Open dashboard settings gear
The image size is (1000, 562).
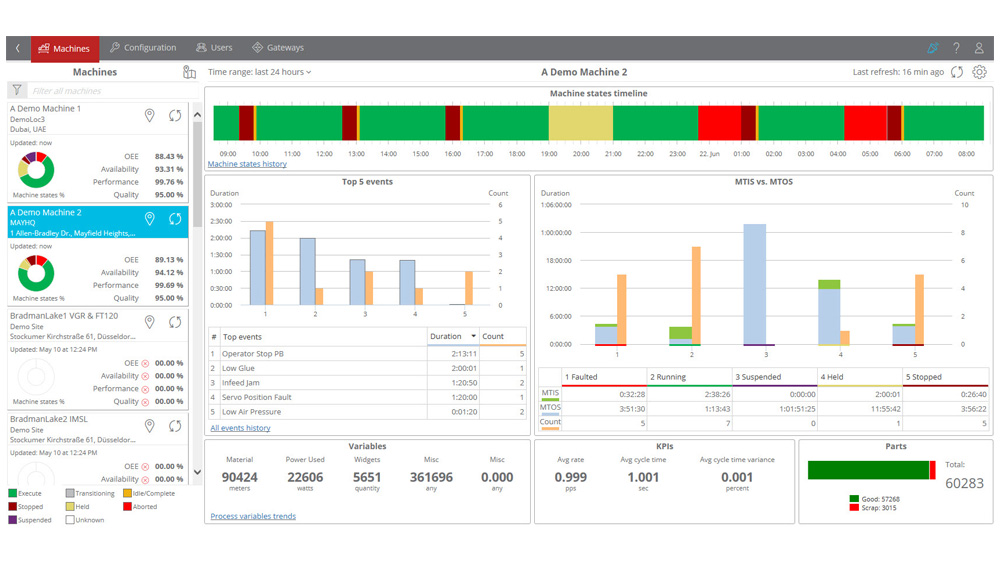coord(979,72)
